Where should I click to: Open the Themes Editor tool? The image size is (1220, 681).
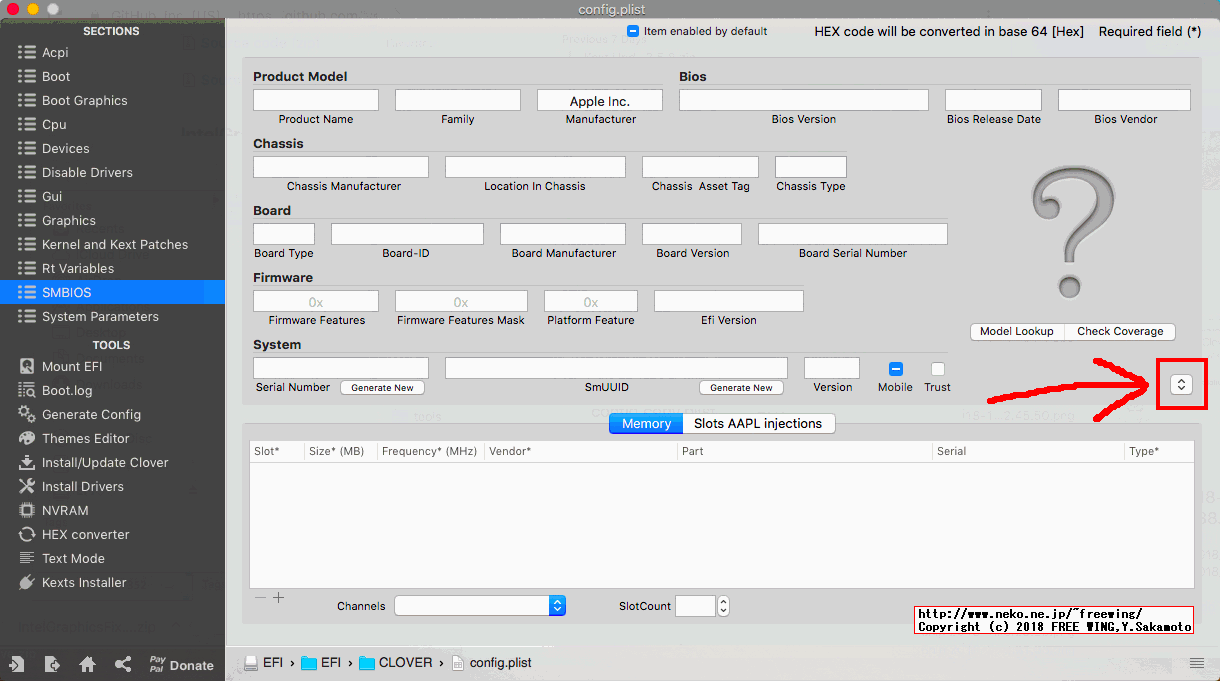pyautogui.click(x=85, y=439)
